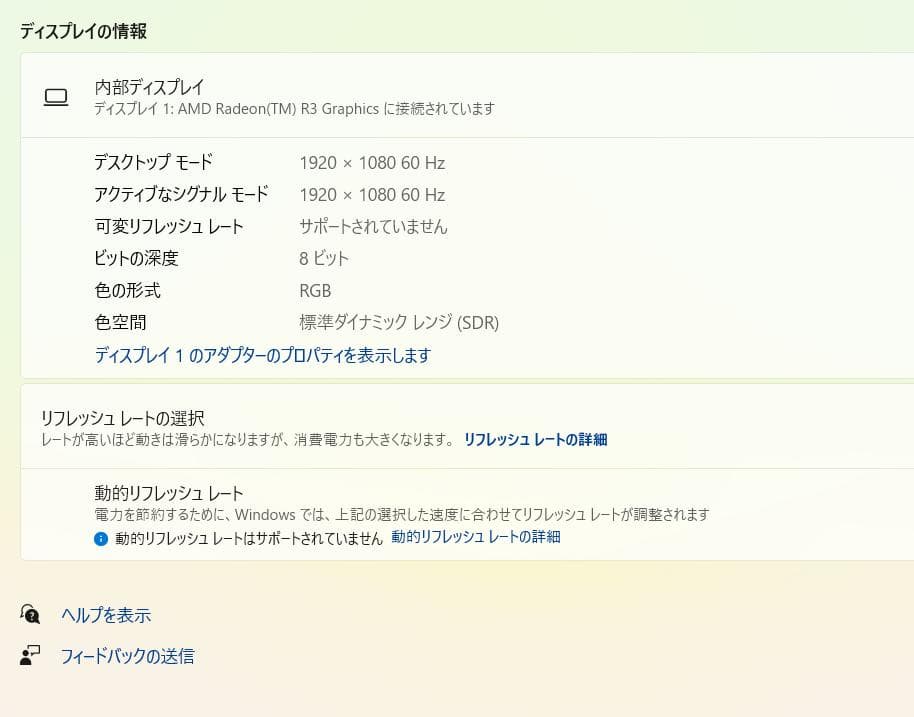Open ディスプレイ 1 のアダプターのプロパティを表示します
The width and height of the screenshot is (914, 717).
(261, 356)
